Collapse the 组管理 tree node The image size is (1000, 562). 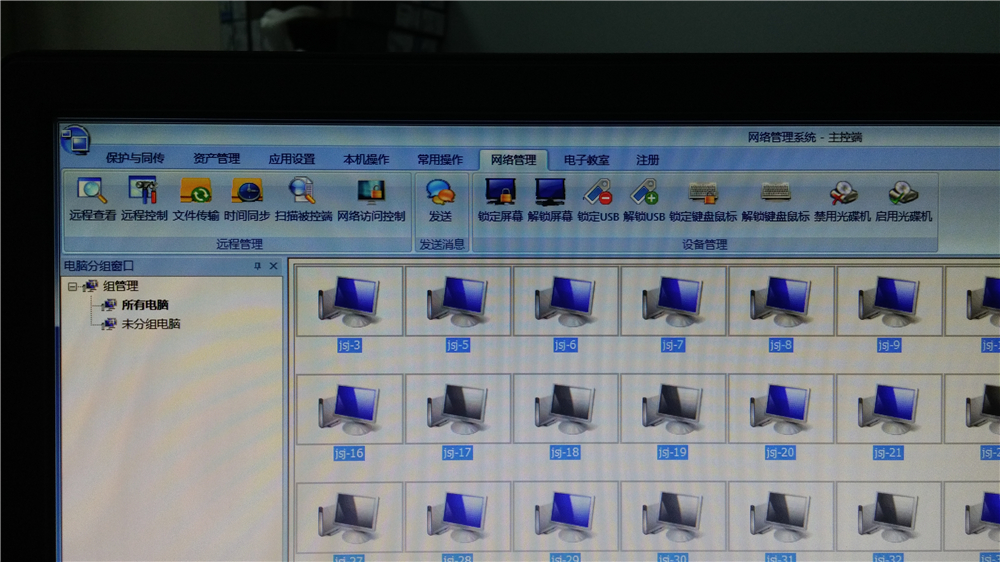pyautogui.click(x=72, y=287)
